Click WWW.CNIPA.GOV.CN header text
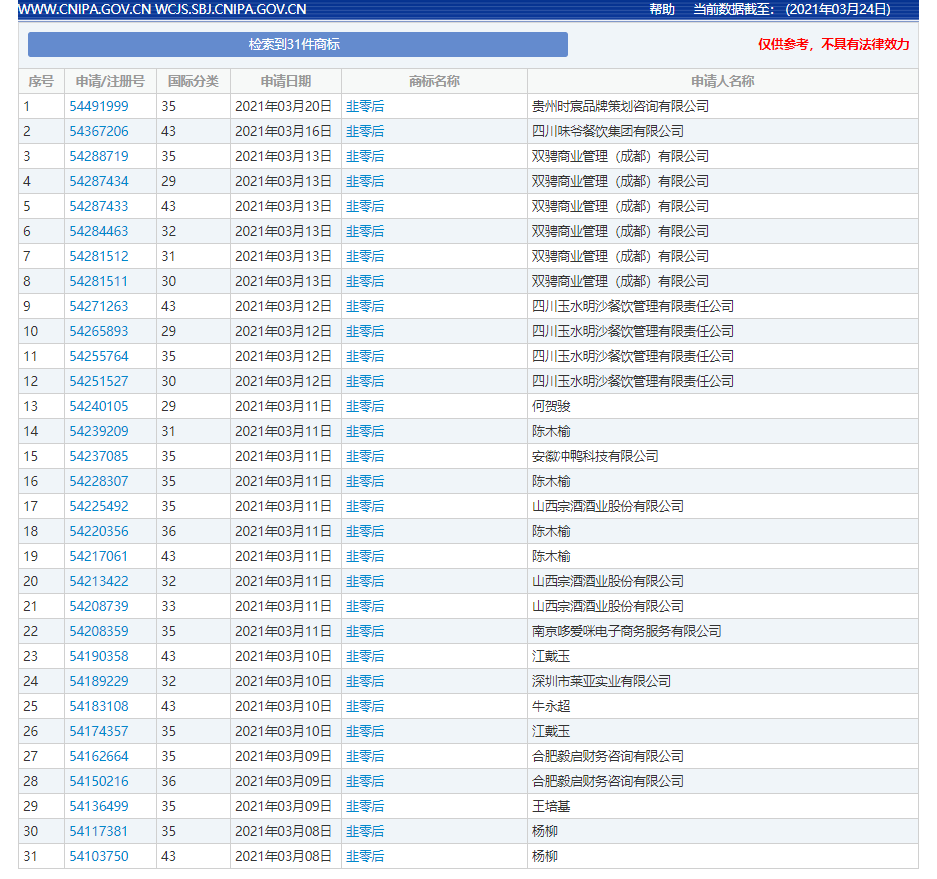 84,10
